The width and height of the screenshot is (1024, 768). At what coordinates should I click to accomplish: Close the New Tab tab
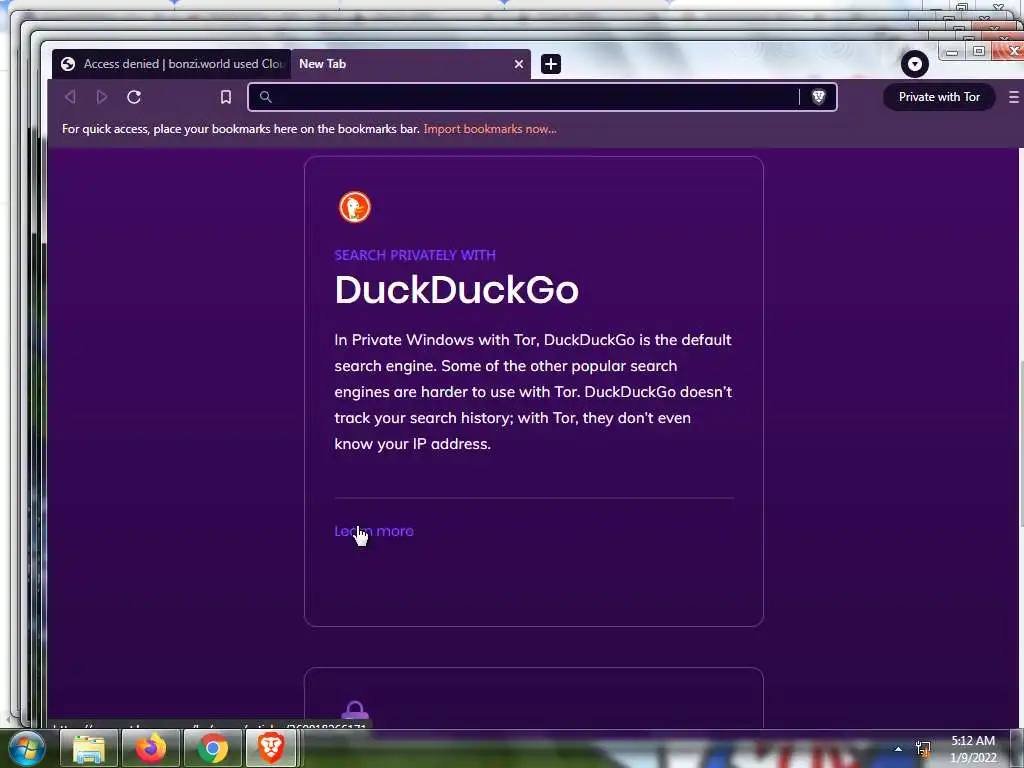point(519,64)
